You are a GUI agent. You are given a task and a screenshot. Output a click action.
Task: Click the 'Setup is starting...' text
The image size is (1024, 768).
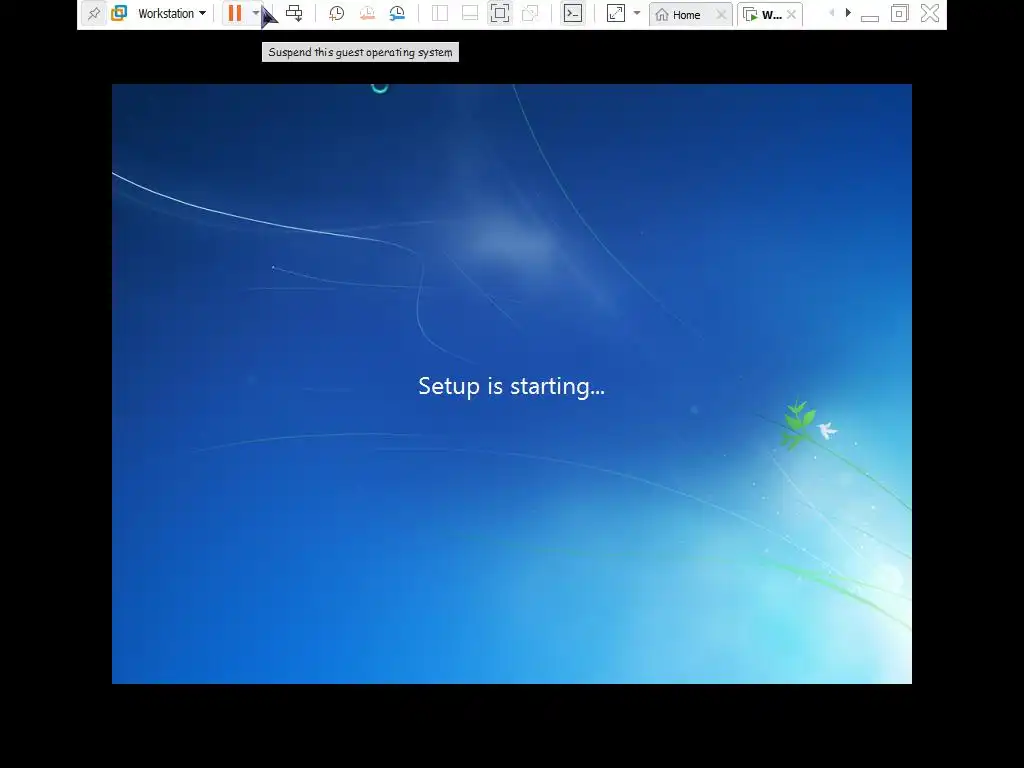[x=511, y=386]
